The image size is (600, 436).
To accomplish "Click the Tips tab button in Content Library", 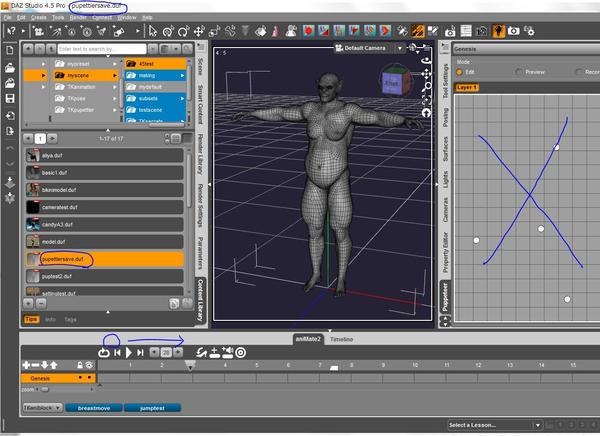I will 31,319.
